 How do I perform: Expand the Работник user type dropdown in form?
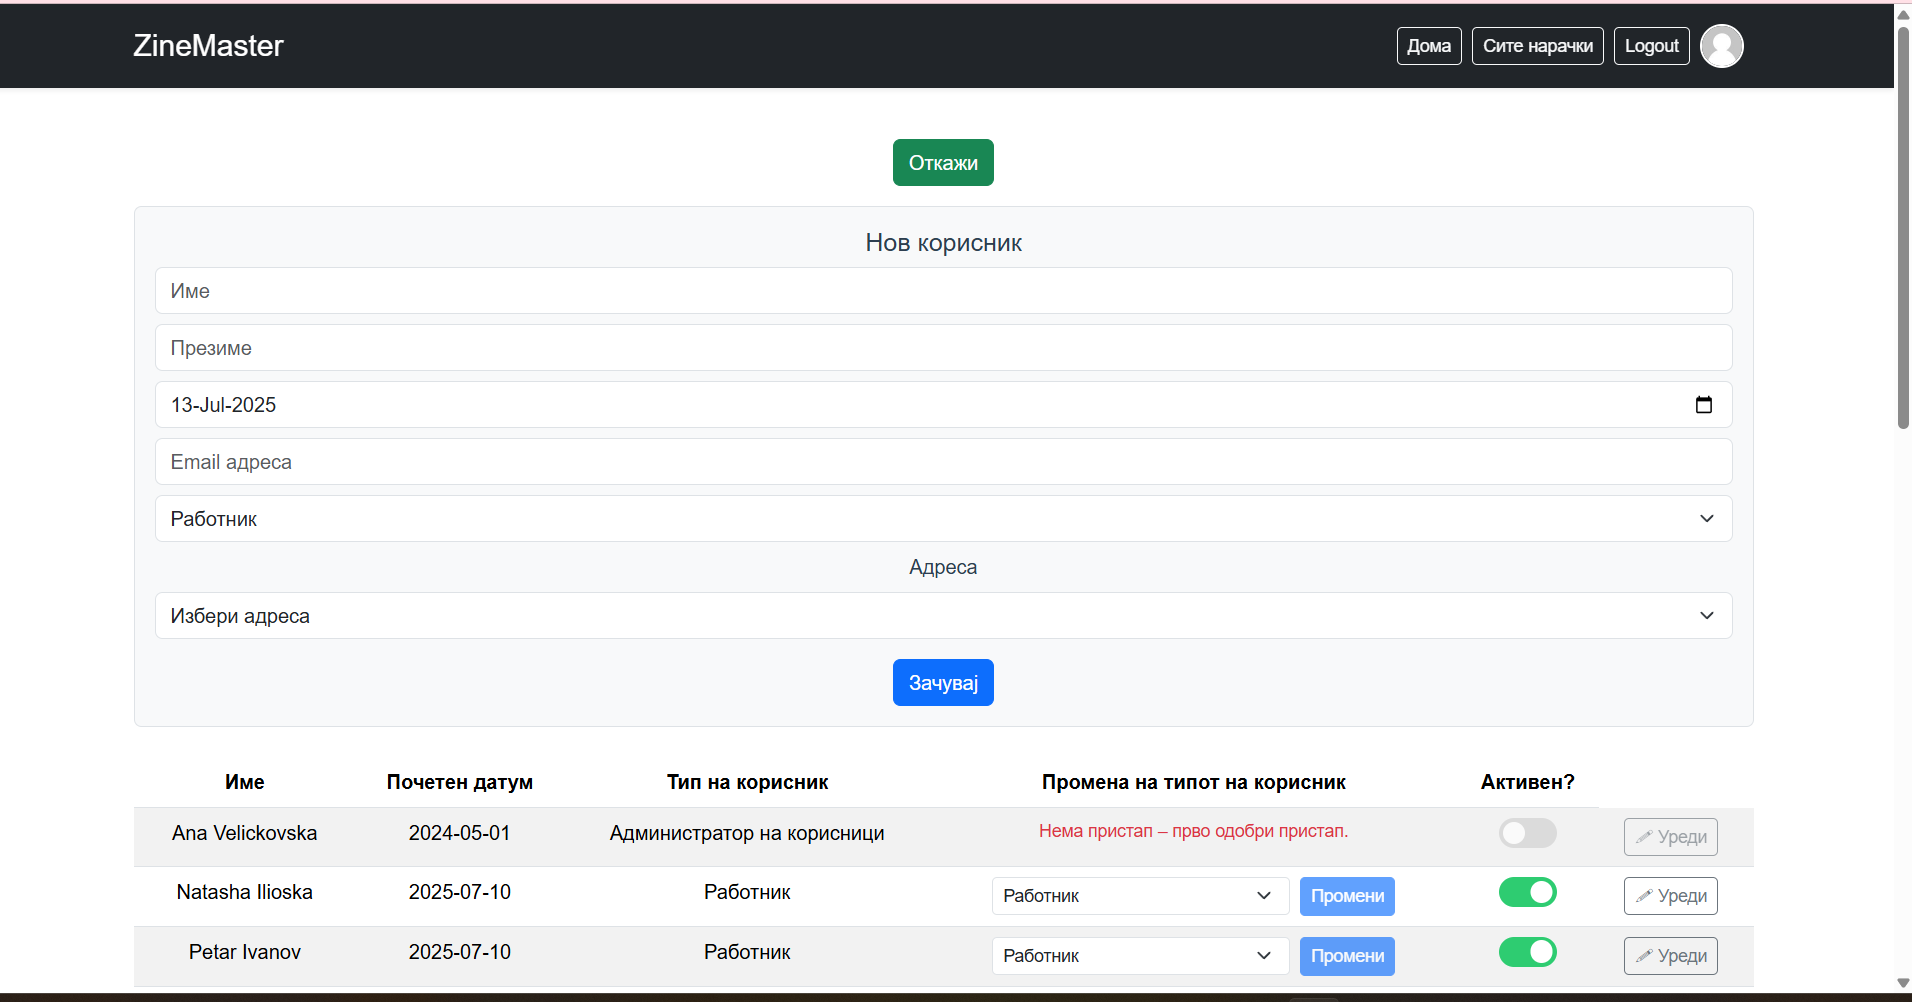[942, 519]
